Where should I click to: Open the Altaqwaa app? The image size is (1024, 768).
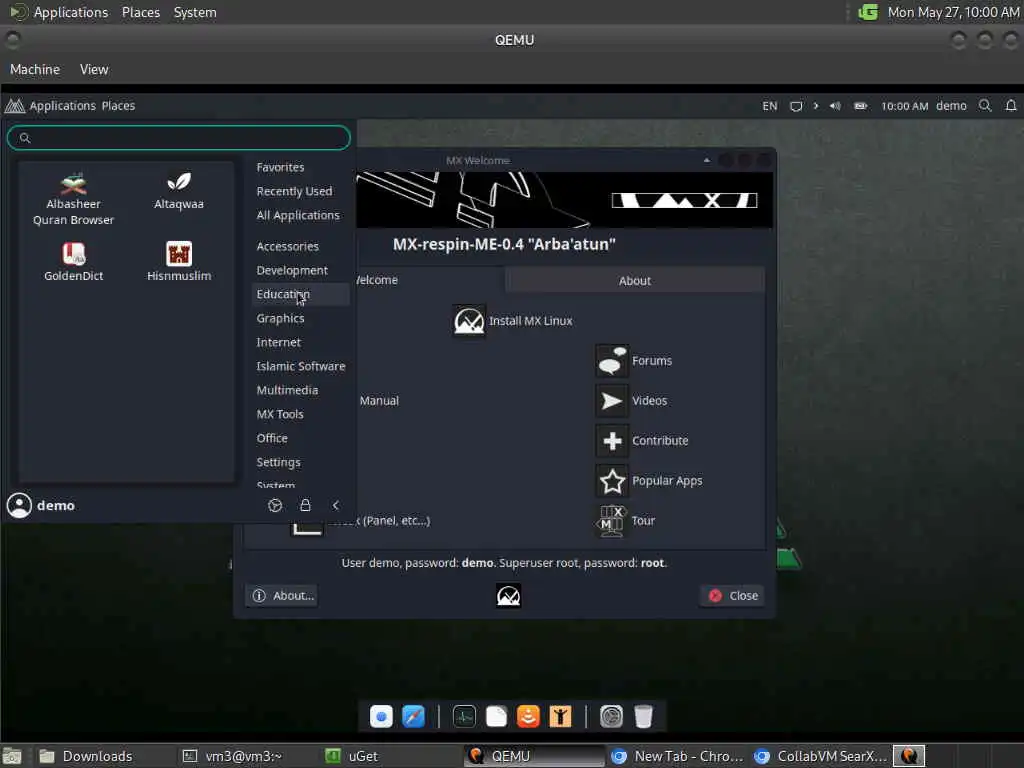(x=178, y=191)
